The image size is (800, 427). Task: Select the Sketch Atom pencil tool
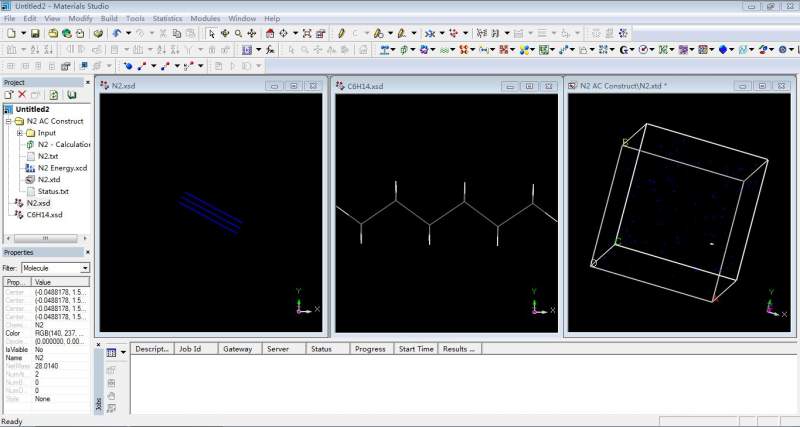341,33
